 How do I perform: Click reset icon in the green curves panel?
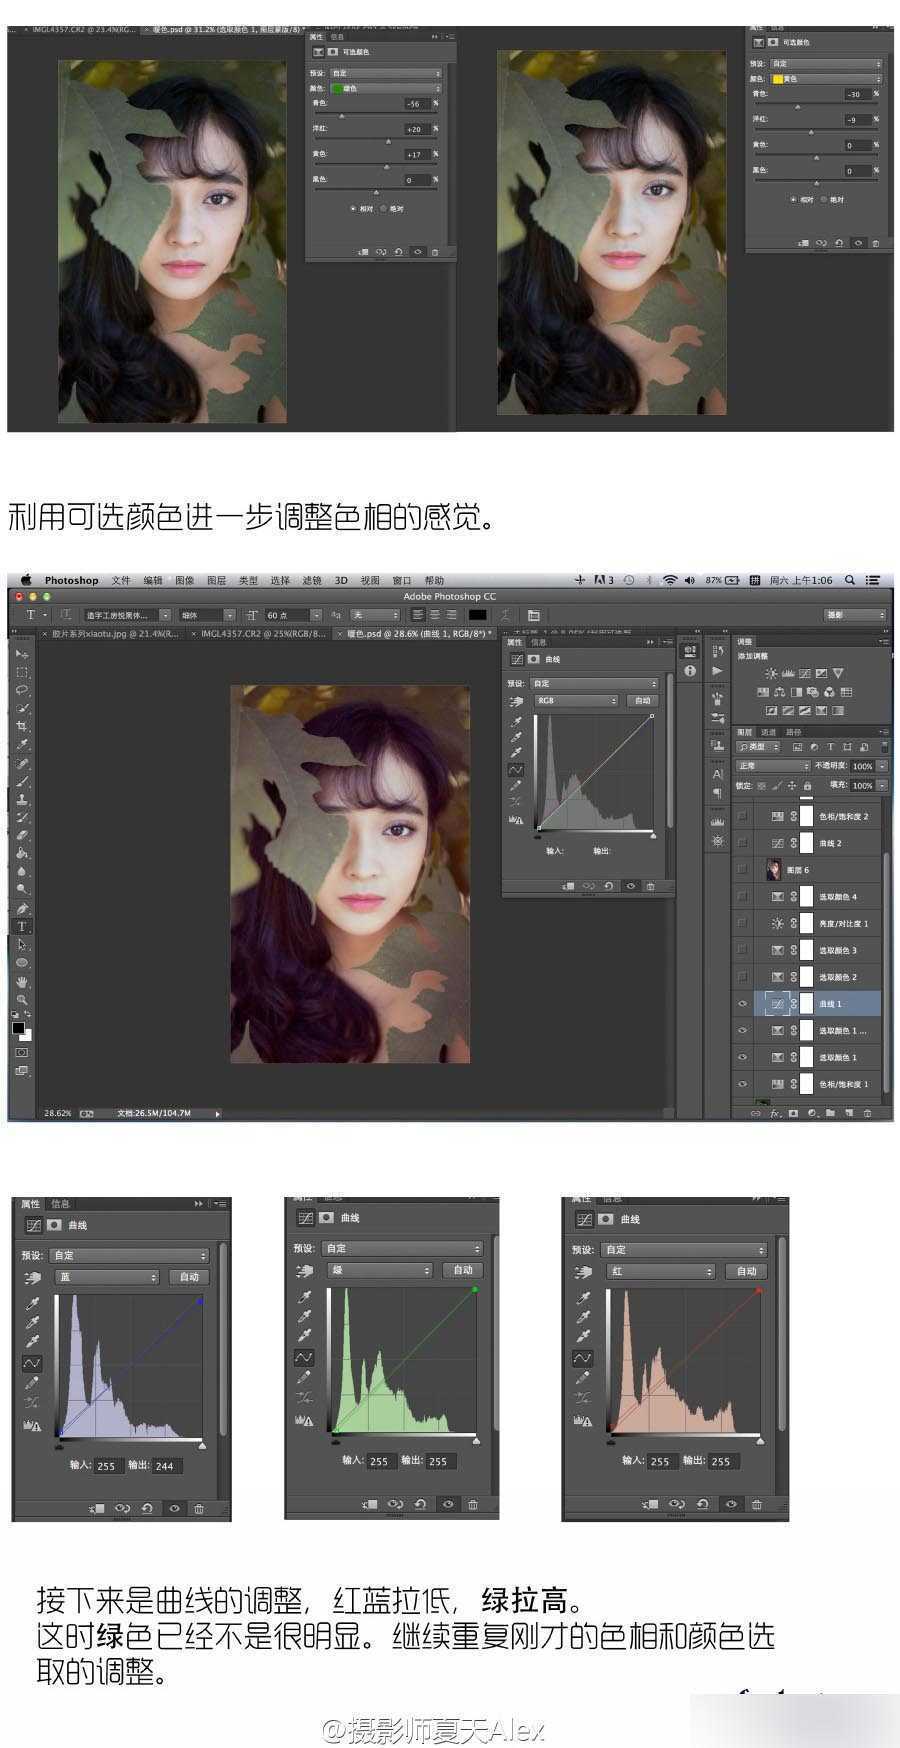click(x=421, y=1504)
